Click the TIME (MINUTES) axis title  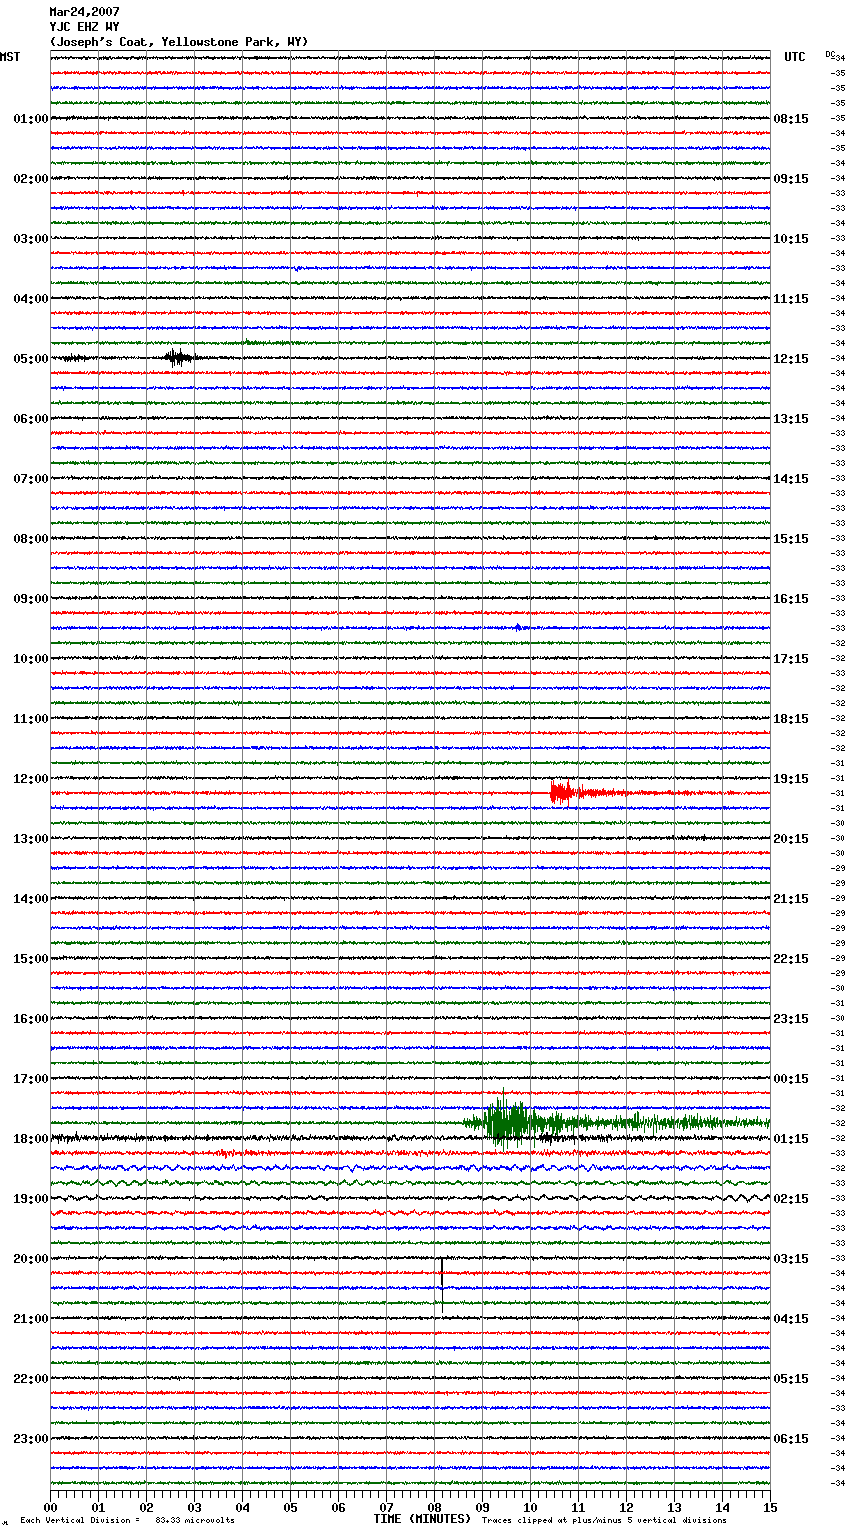pos(422,1519)
